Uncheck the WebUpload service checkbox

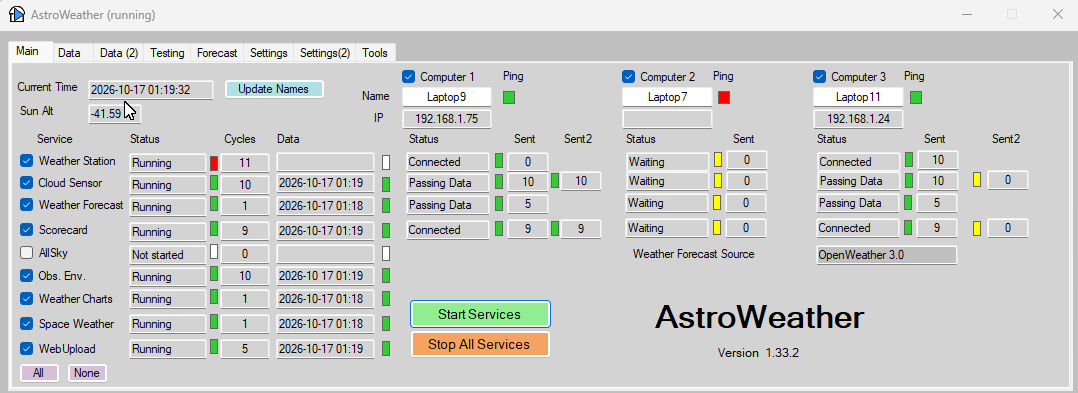click(x=27, y=348)
